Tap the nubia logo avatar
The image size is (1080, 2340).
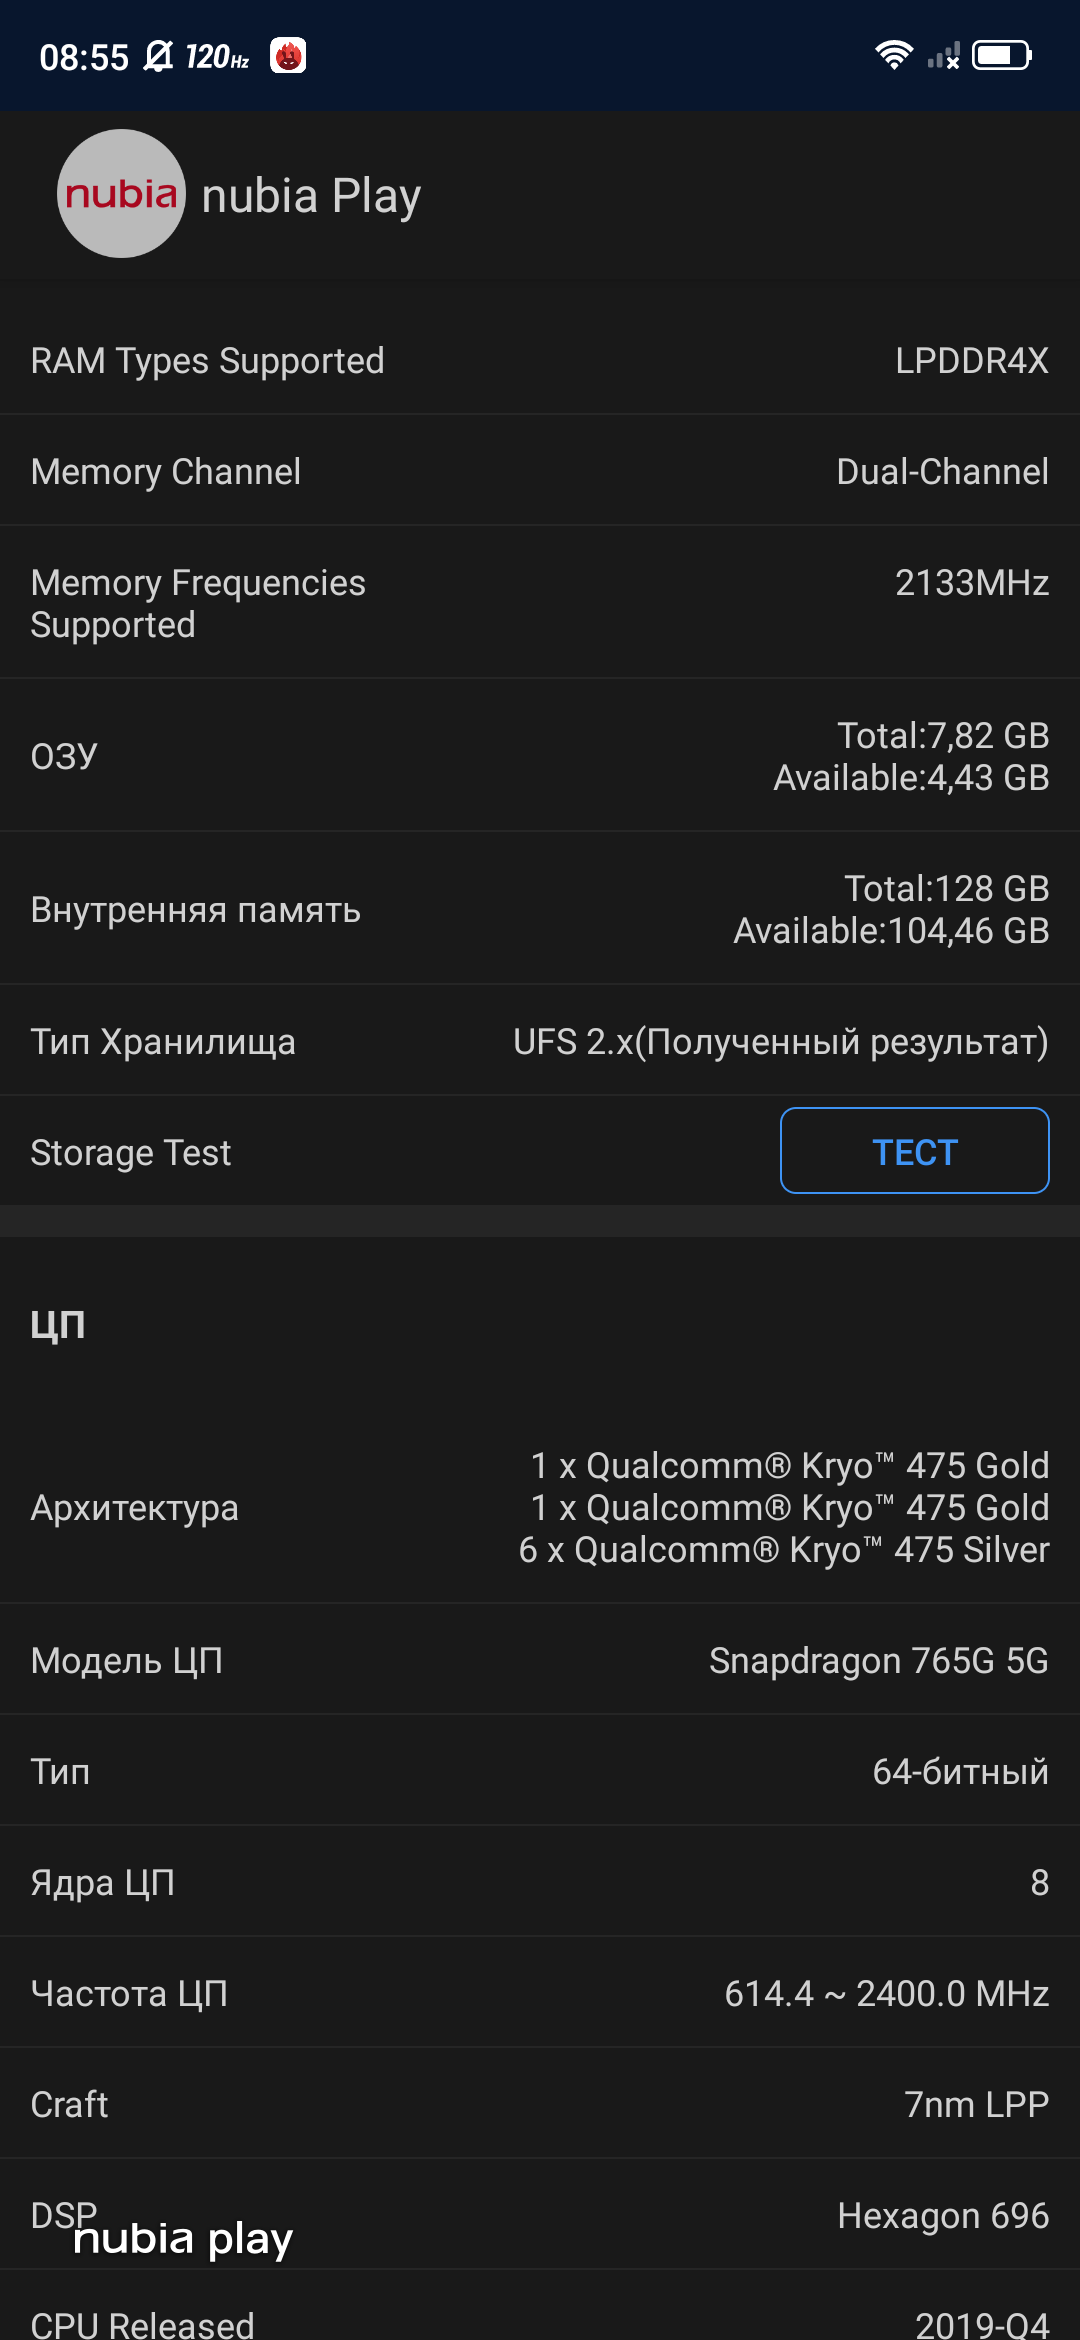click(121, 194)
